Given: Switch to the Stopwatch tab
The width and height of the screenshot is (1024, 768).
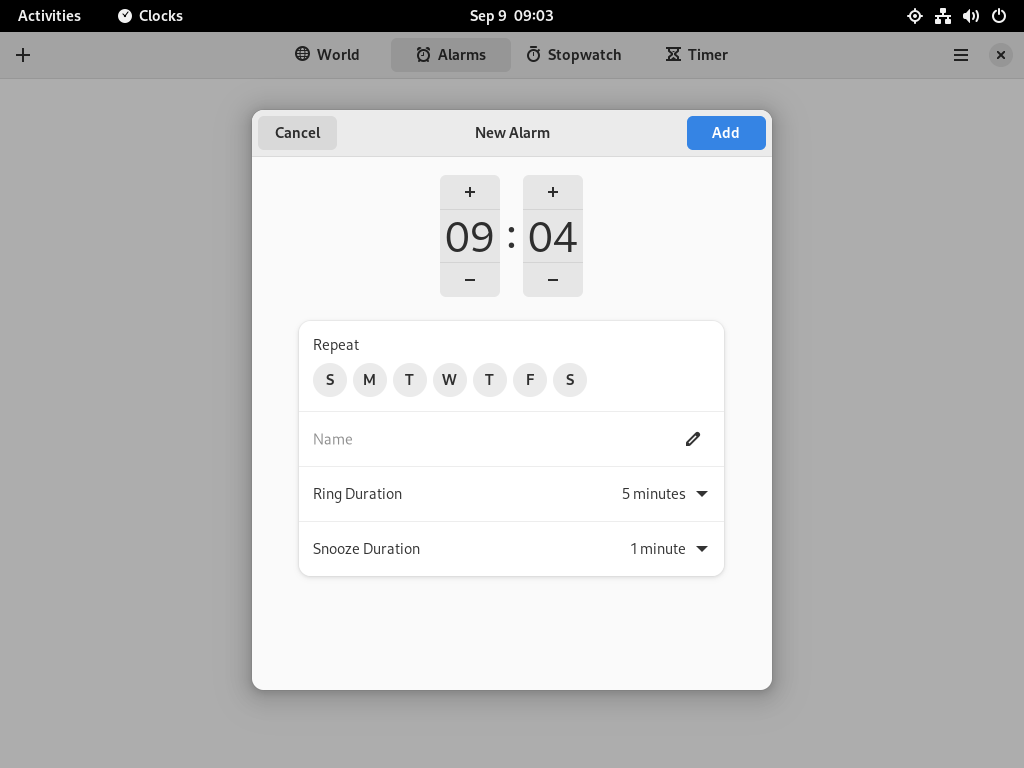Looking at the screenshot, I should point(574,55).
